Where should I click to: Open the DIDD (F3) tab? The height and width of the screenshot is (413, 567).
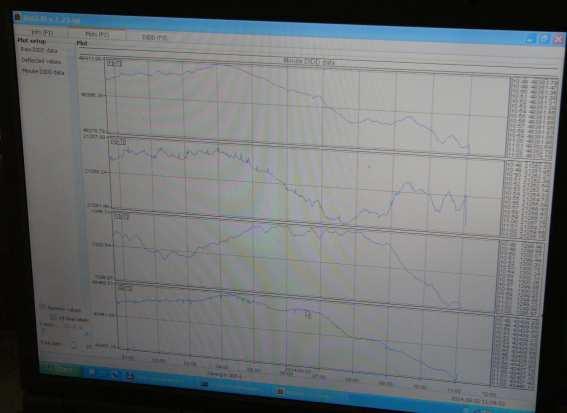click(154, 37)
